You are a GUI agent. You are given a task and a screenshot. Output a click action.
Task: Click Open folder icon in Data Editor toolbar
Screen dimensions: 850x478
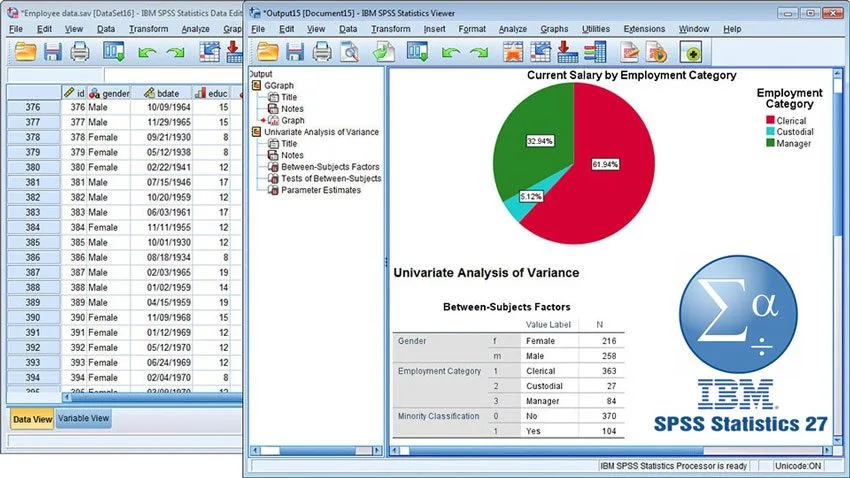[x=25, y=52]
